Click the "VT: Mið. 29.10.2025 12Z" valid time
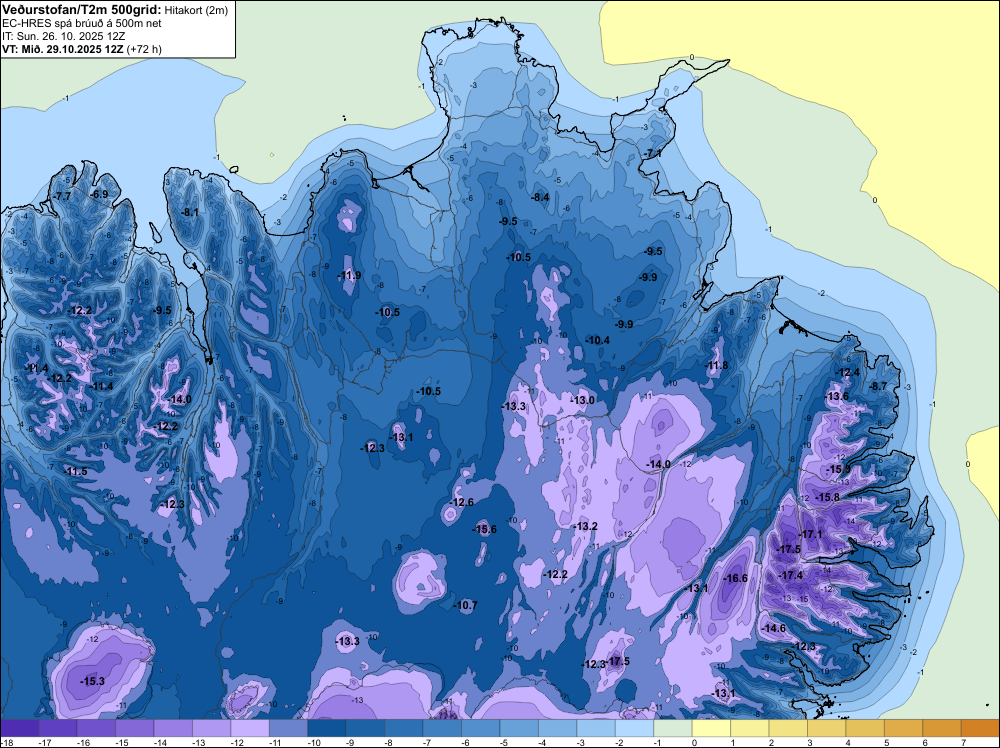 tap(63, 49)
